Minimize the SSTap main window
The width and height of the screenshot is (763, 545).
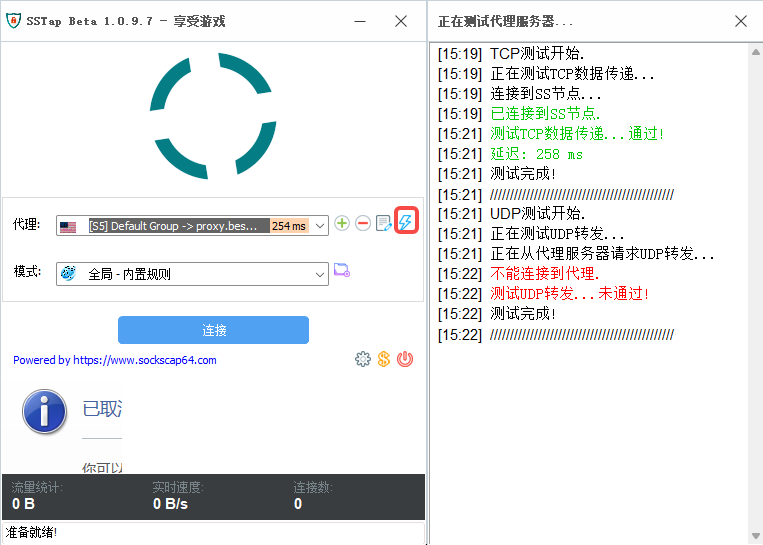(360, 21)
